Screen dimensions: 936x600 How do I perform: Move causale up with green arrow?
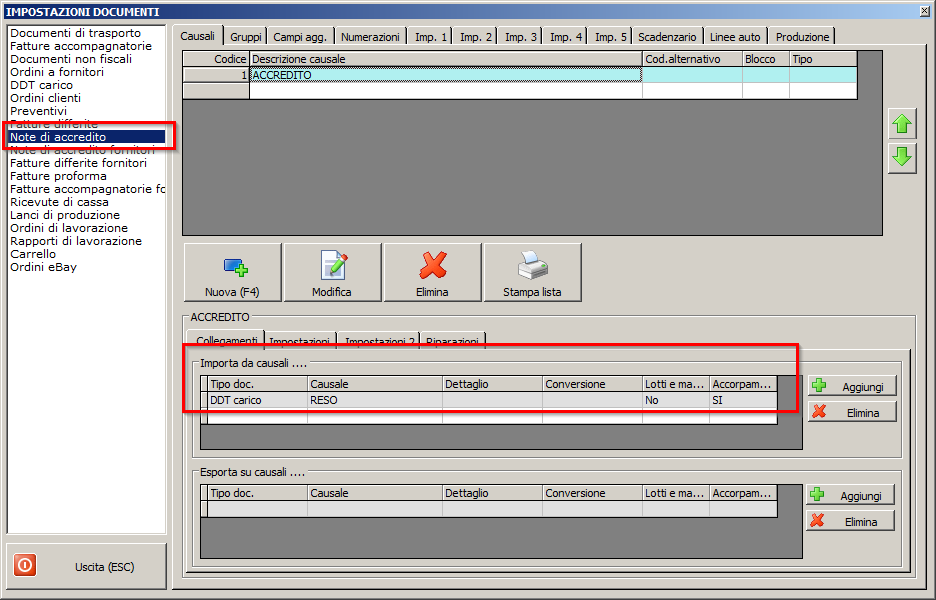[x=902, y=124]
